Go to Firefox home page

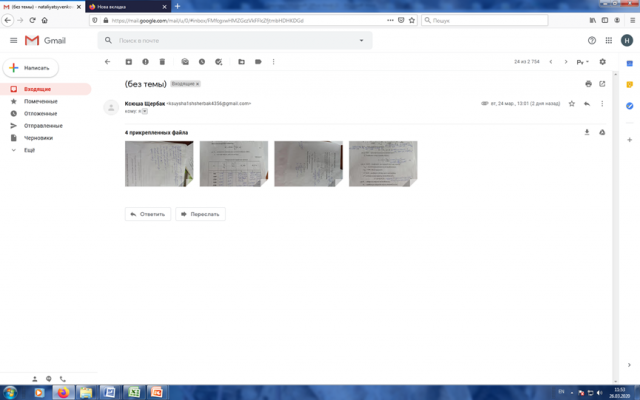pyautogui.click(x=44, y=20)
